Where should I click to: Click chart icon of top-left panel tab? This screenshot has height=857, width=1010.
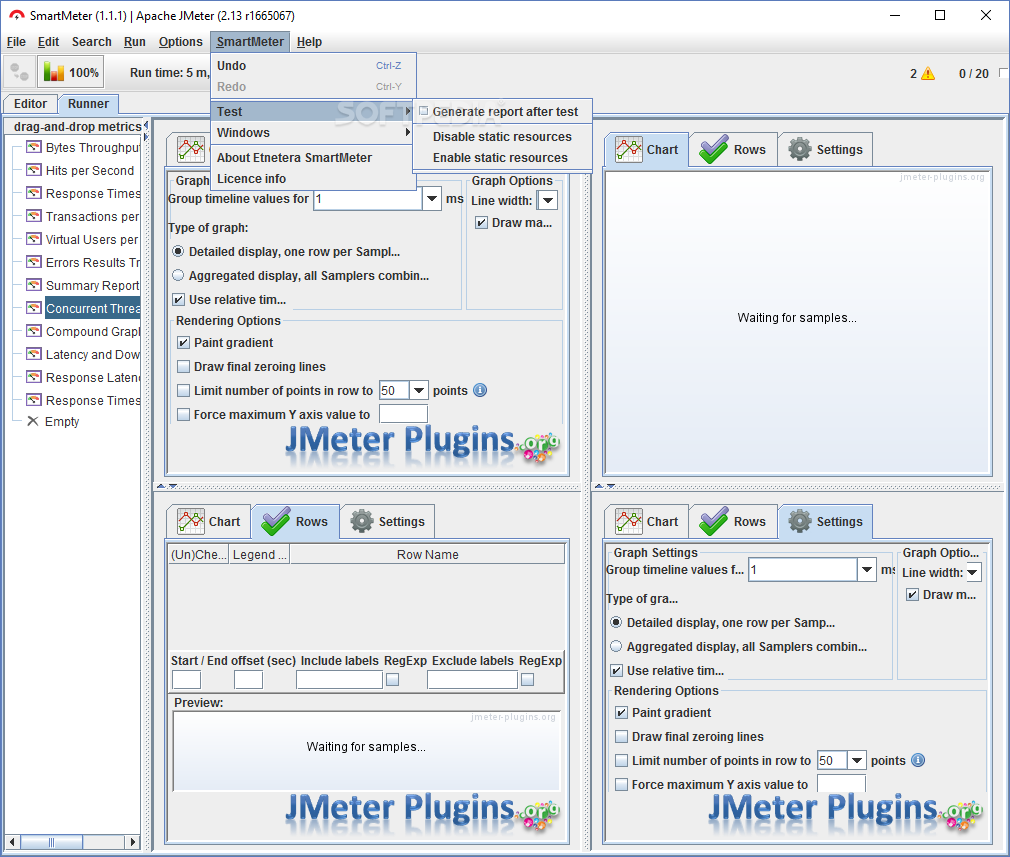[191, 149]
